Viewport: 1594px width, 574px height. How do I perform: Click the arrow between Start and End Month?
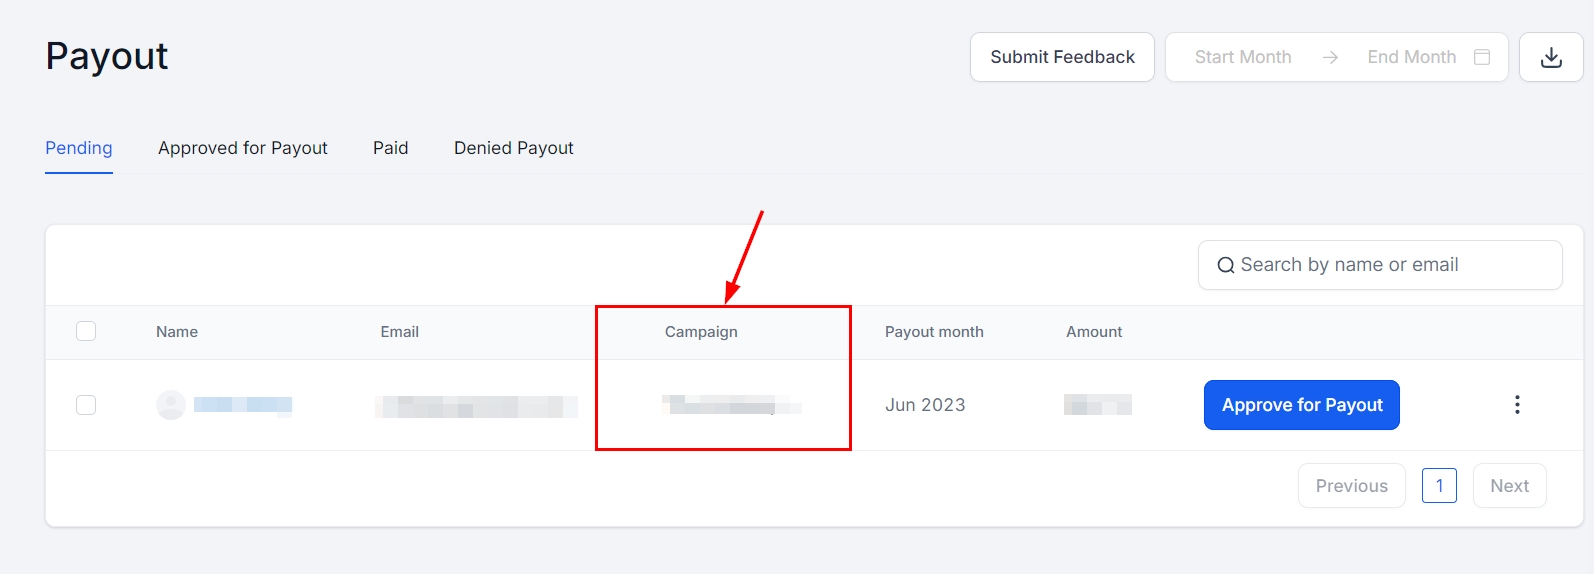[x=1330, y=57]
